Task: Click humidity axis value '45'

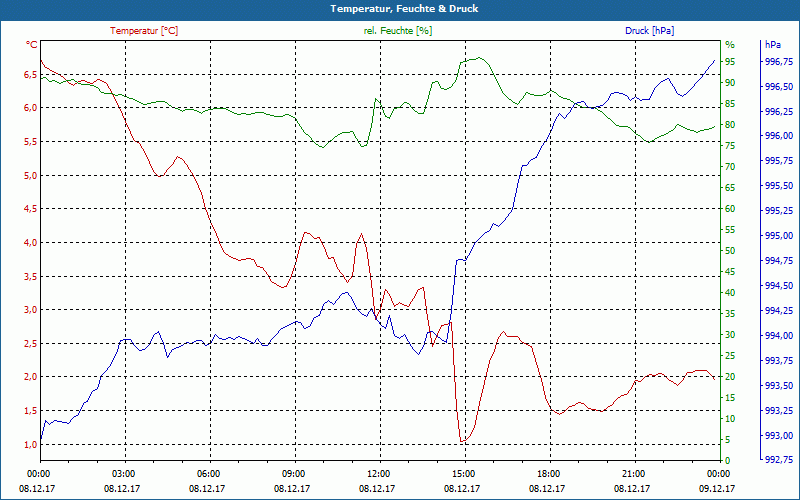Action: [730, 272]
